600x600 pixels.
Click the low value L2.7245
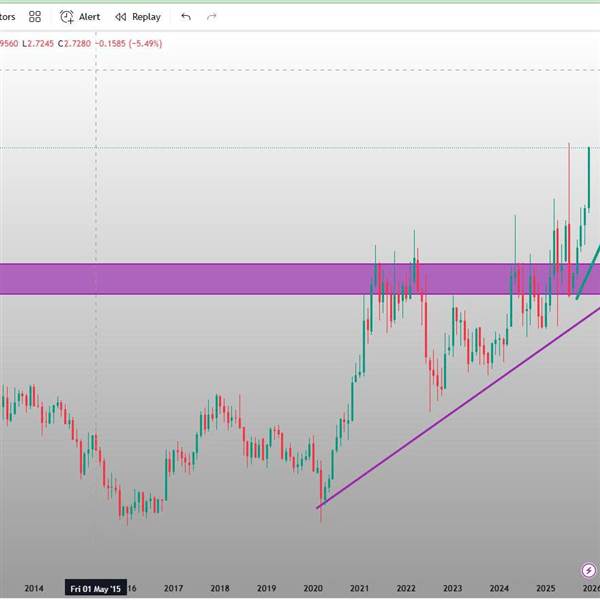[38, 44]
